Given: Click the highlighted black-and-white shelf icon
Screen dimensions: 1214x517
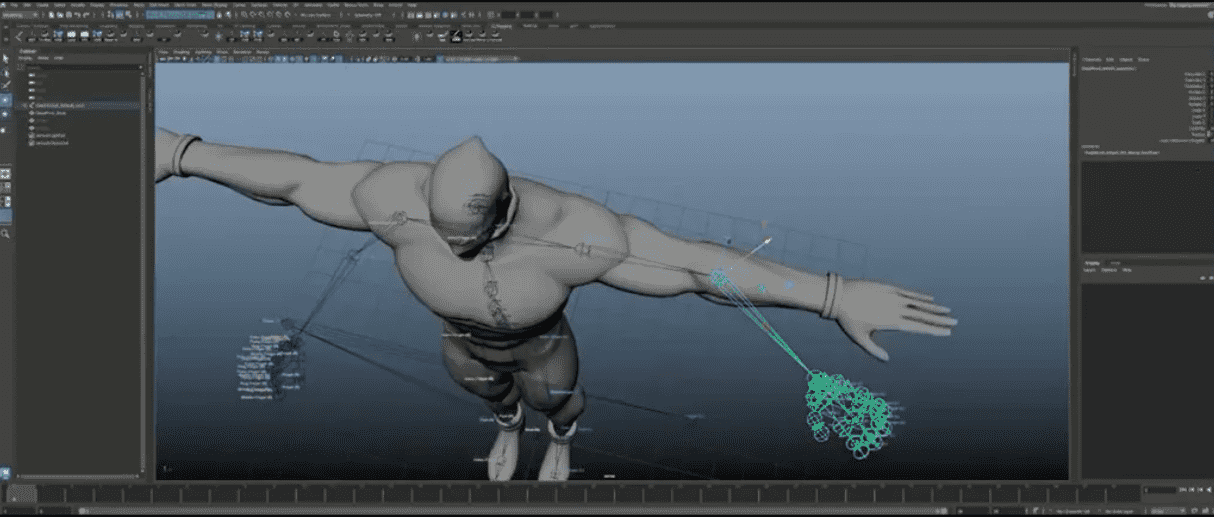Looking at the screenshot, I should coord(456,35).
